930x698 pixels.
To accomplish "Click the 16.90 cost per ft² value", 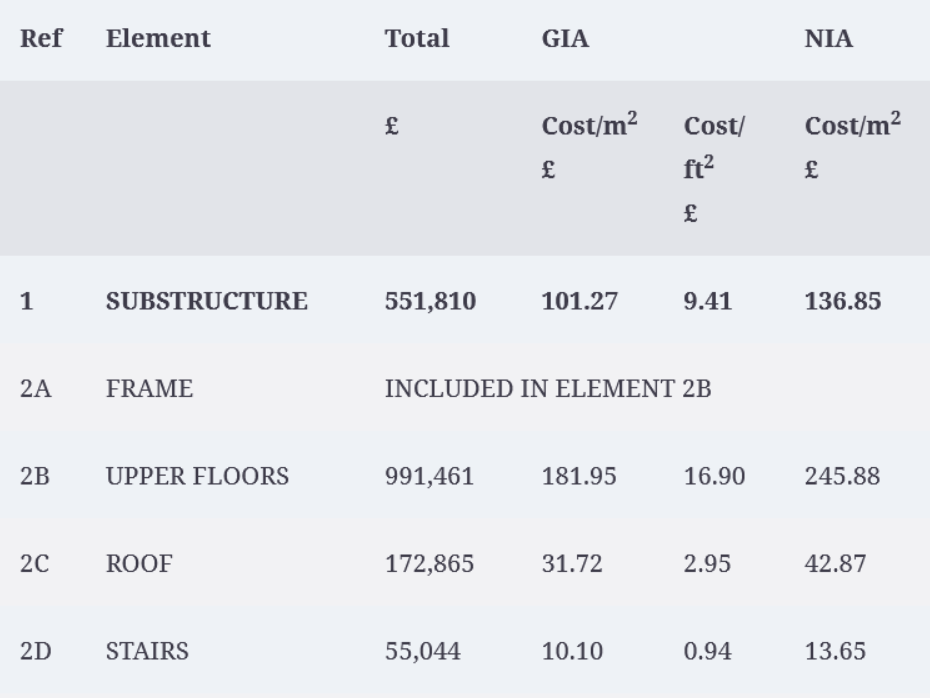I will pos(715,476).
